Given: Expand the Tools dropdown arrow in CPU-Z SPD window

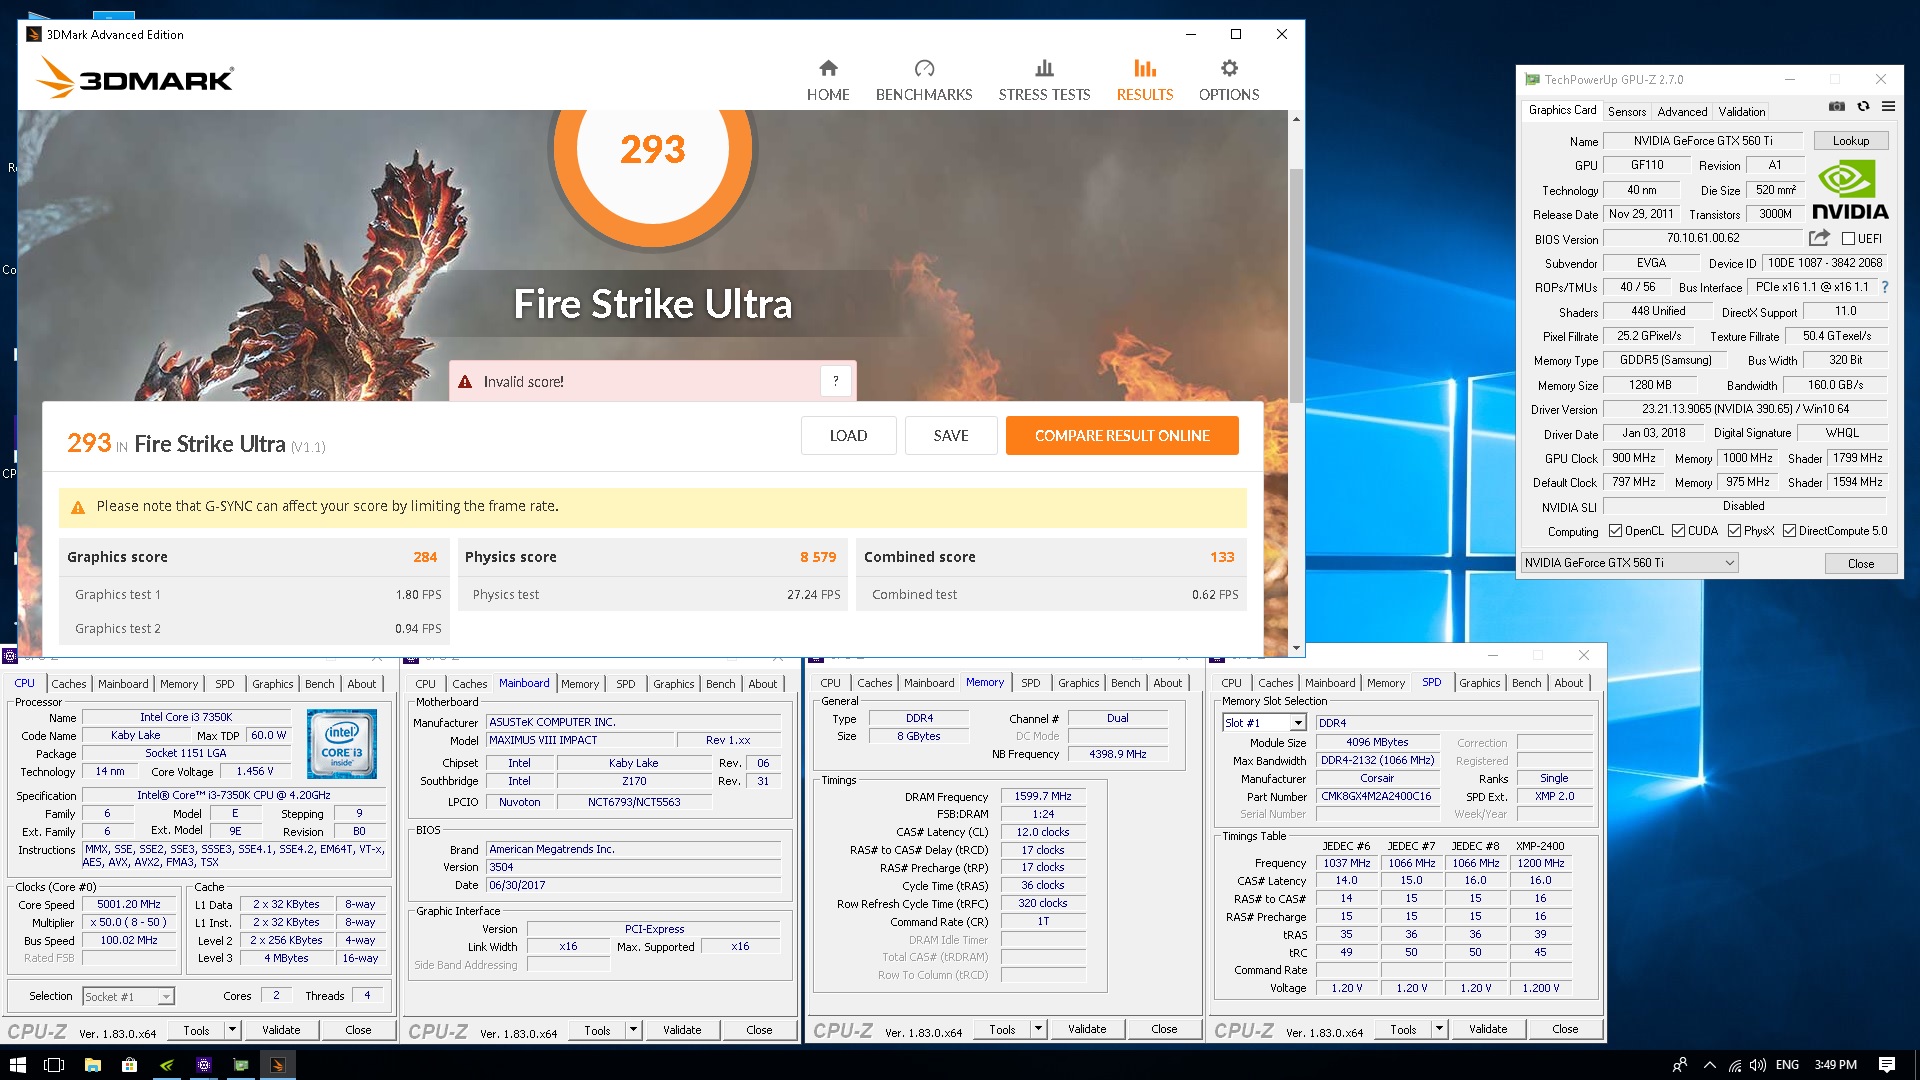Looking at the screenshot, I should click(1439, 1028).
